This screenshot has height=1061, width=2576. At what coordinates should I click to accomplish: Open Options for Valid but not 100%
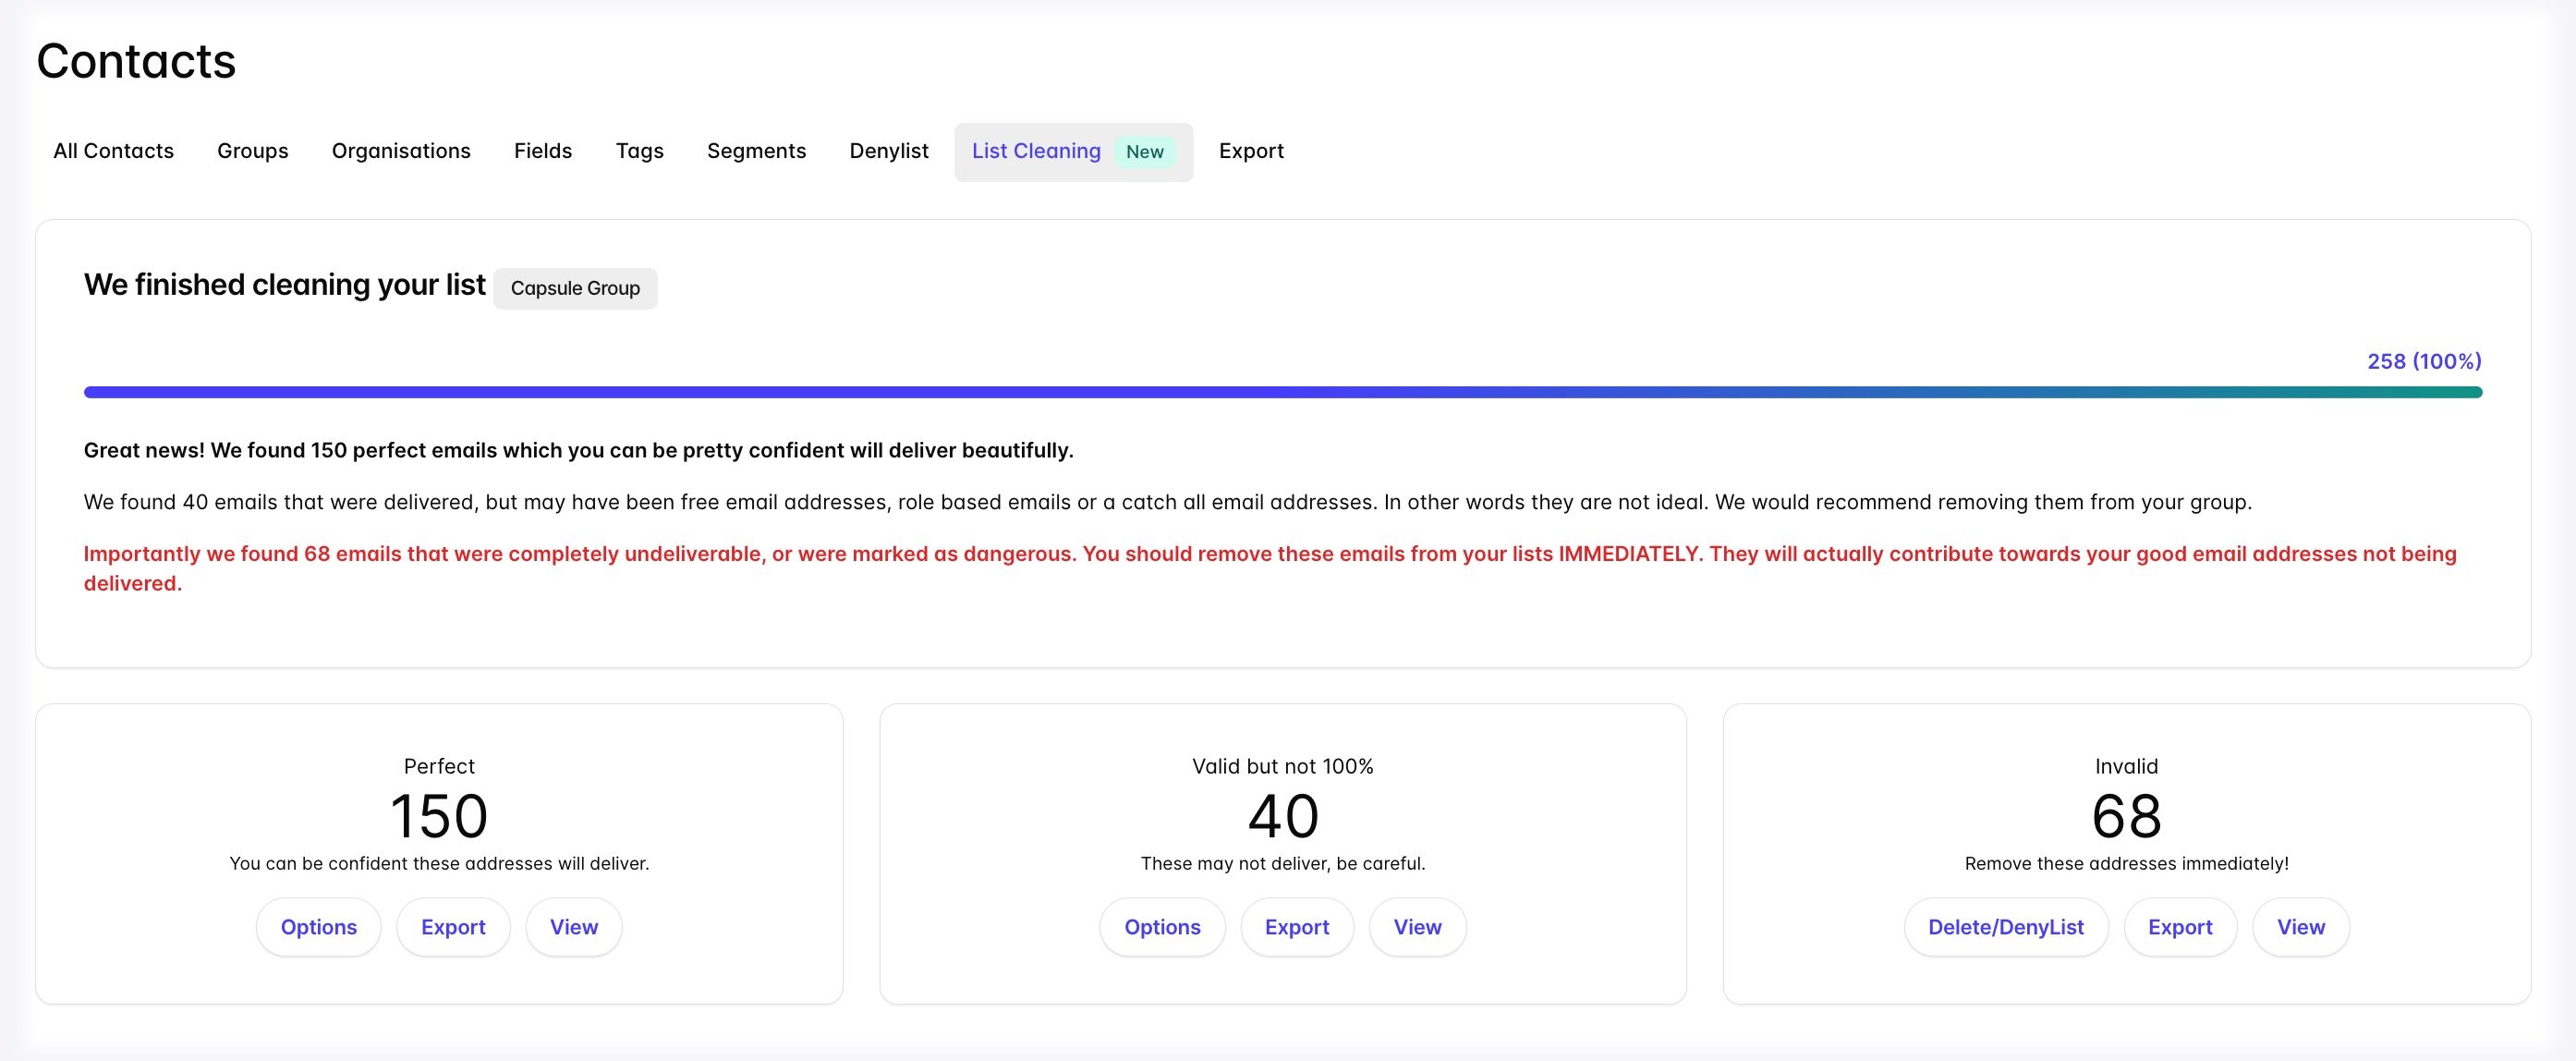coord(1162,927)
